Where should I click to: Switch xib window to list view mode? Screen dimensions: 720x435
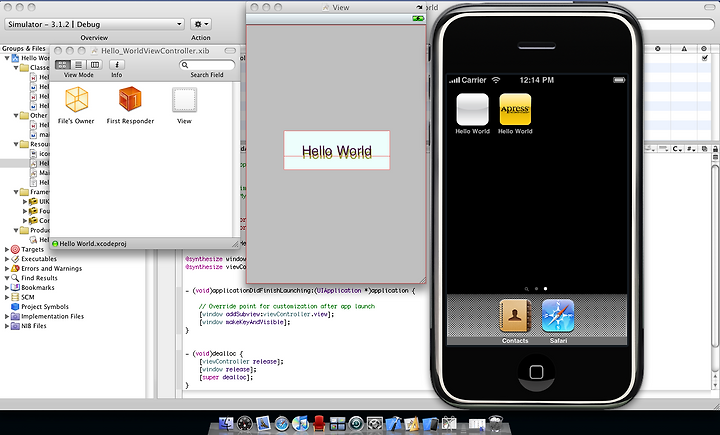tap(79, 65)
